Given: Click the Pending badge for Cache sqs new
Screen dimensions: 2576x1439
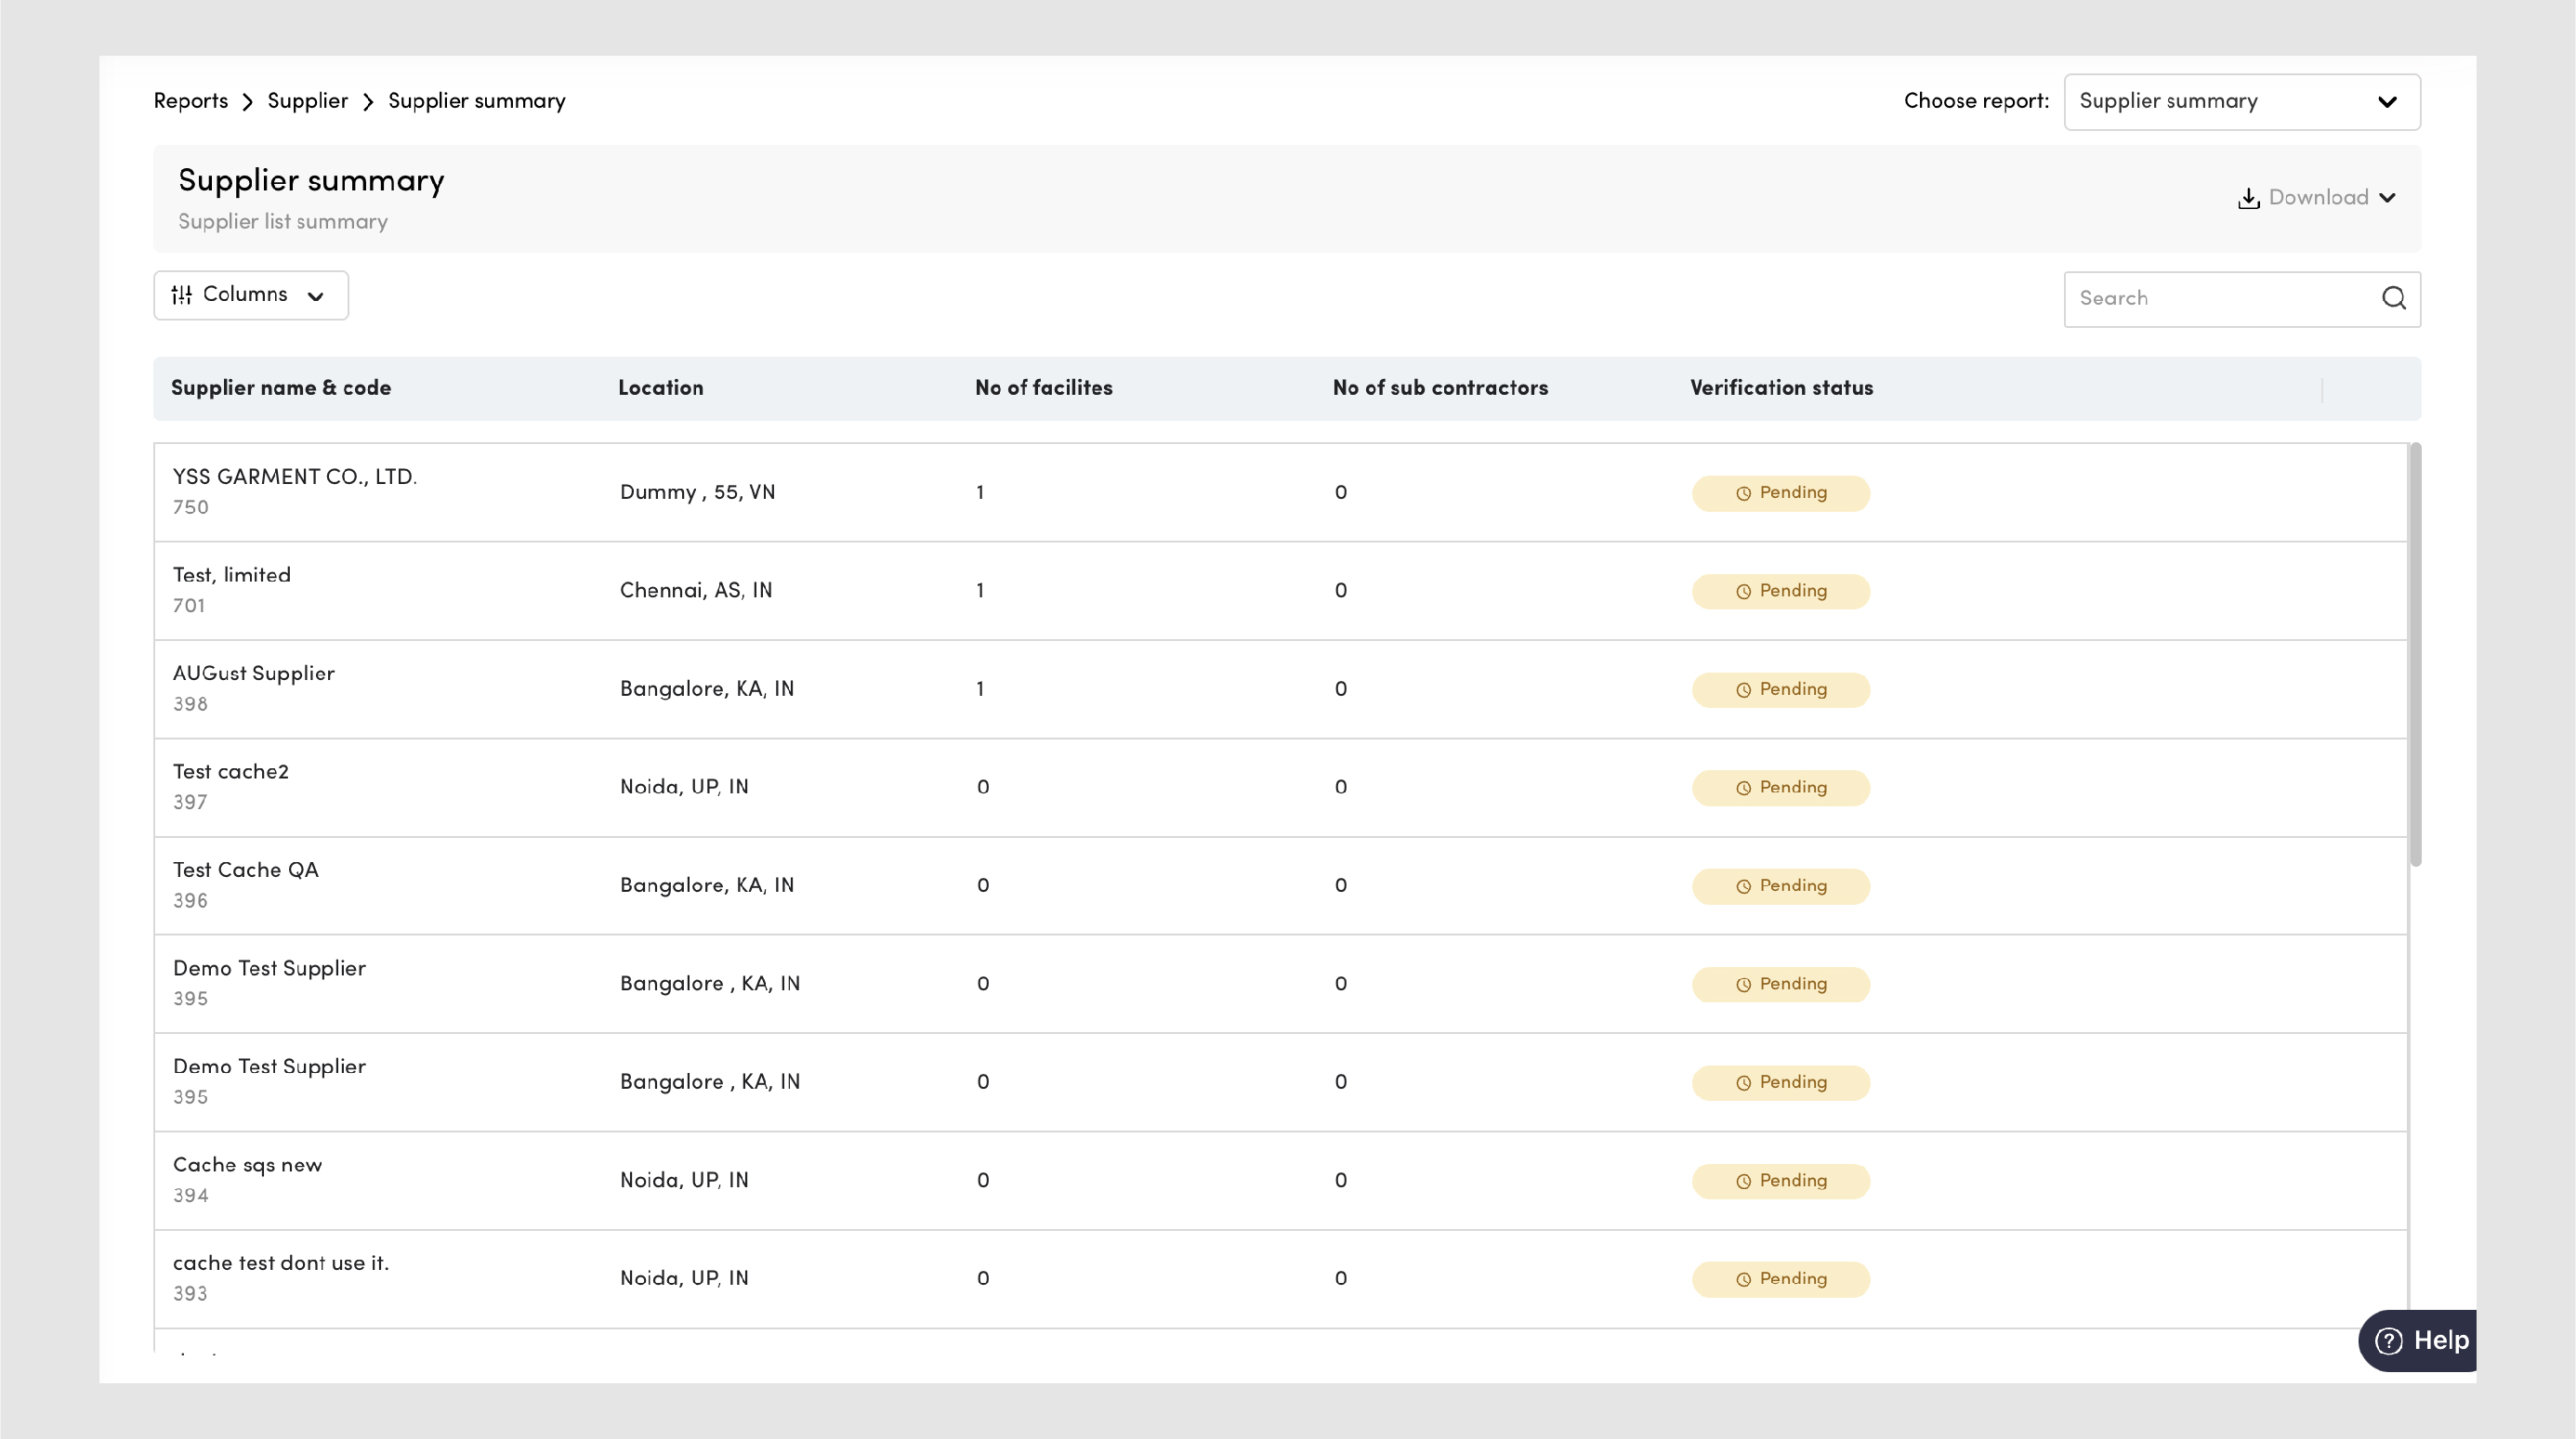Looking at the screenshot, I should (x=1780, y=1181).
